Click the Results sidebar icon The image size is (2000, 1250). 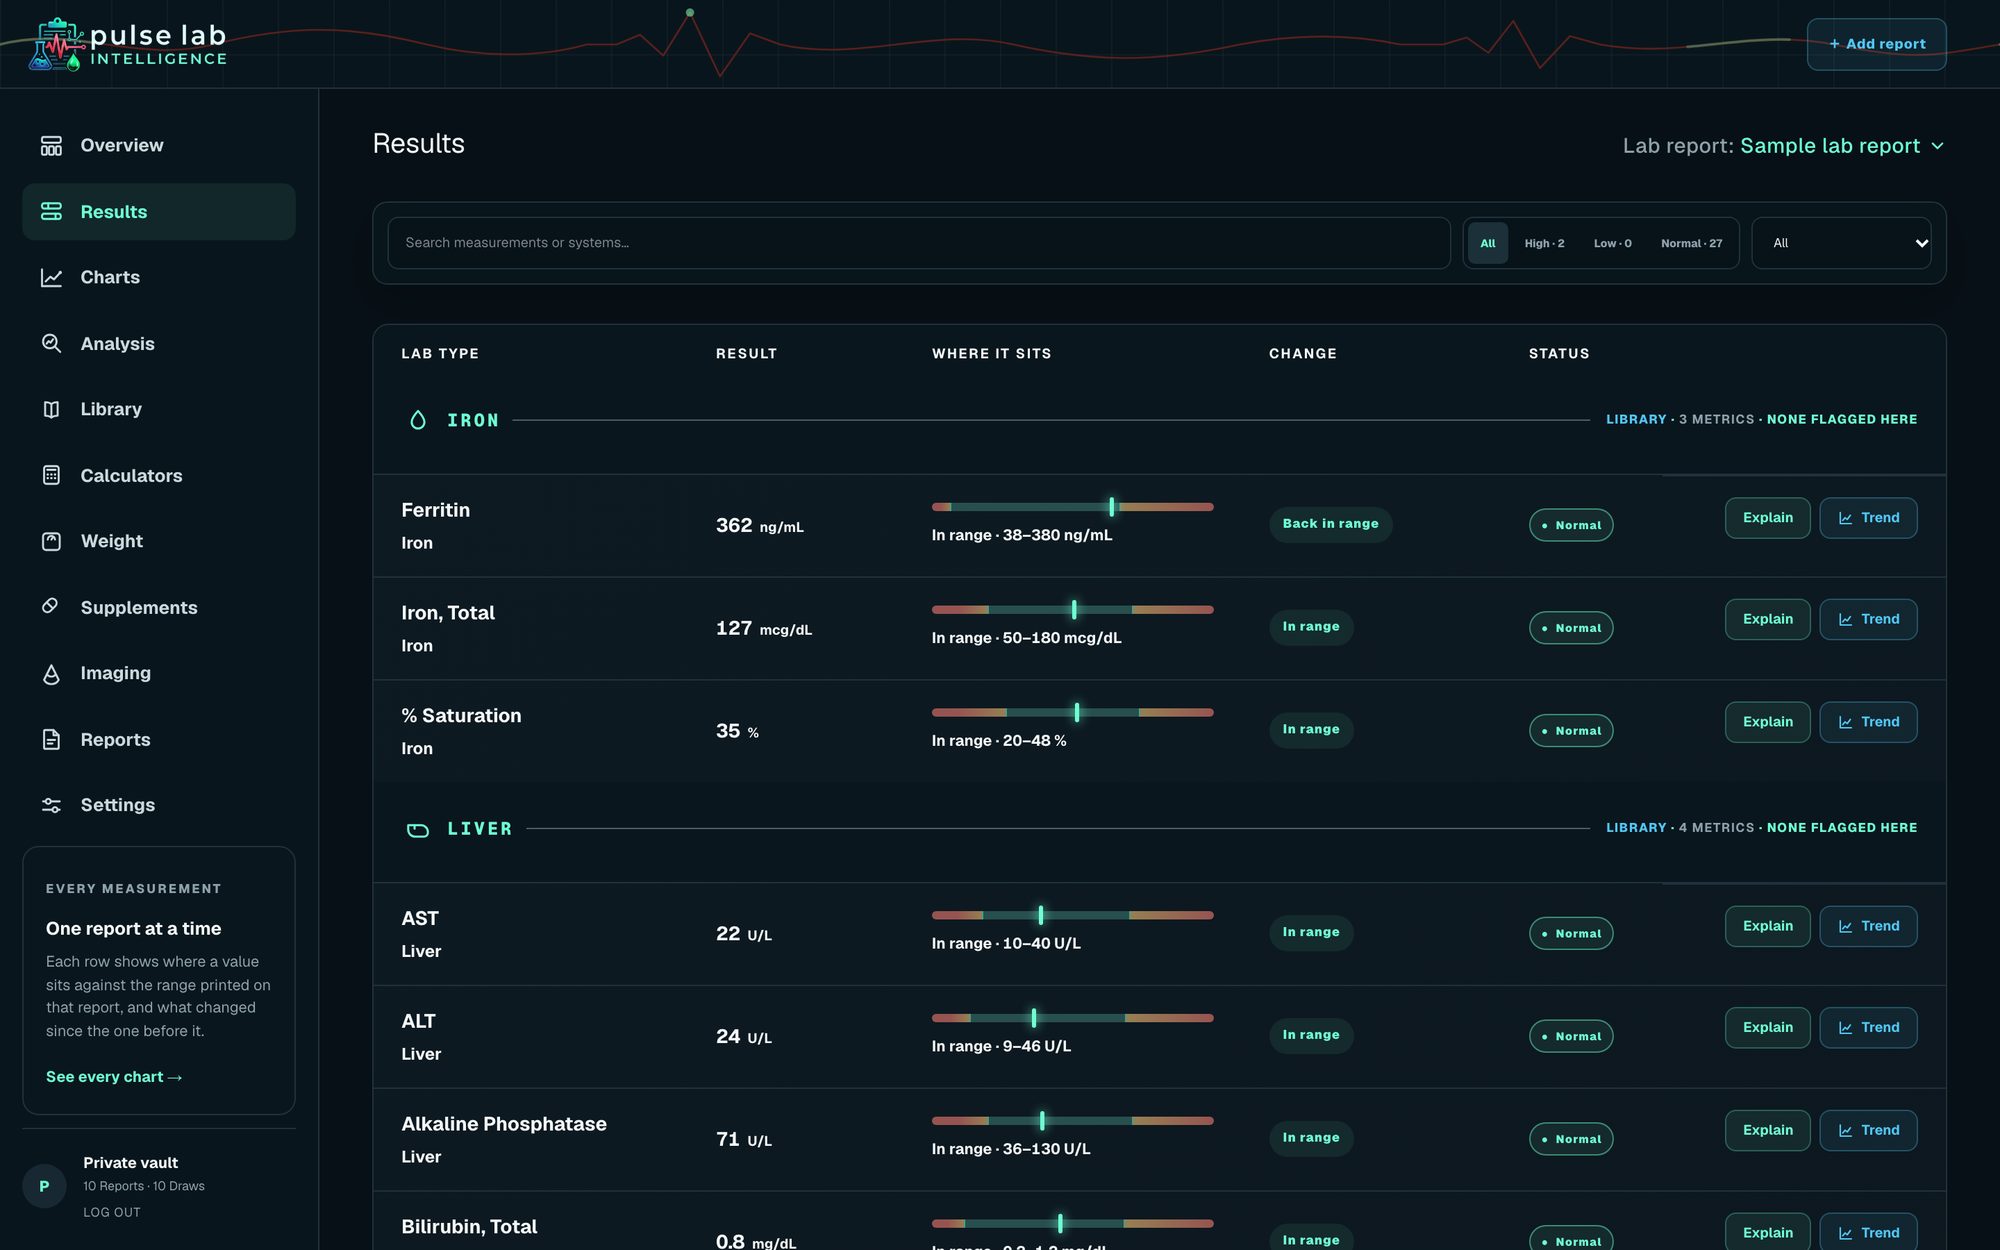pyautogui.click(x=51, y=212)
